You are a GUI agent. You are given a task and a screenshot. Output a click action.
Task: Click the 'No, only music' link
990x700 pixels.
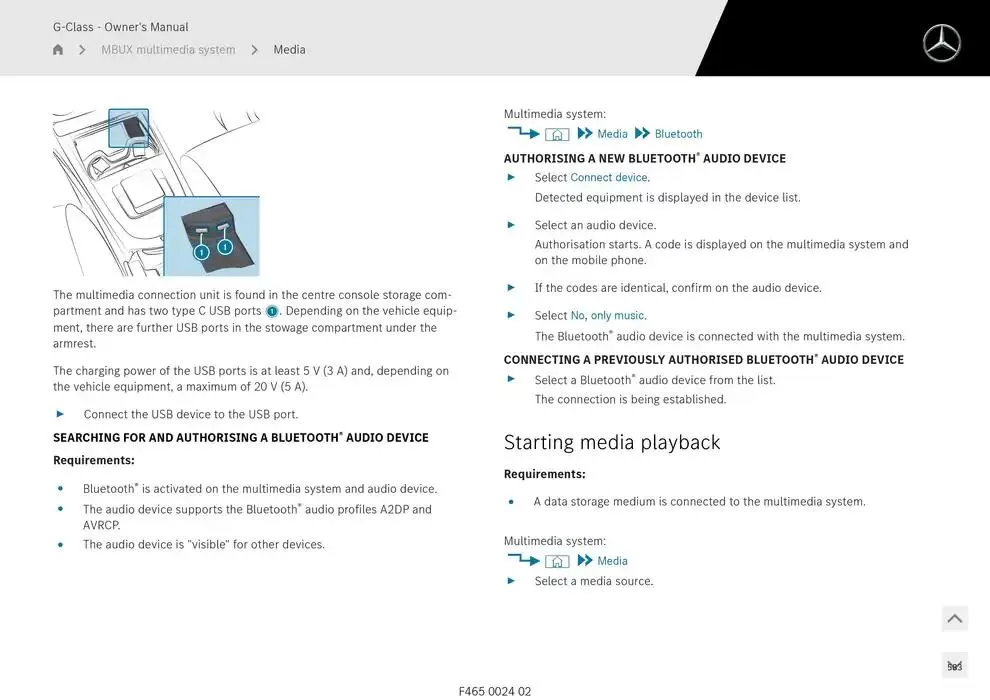coord(607,316)
